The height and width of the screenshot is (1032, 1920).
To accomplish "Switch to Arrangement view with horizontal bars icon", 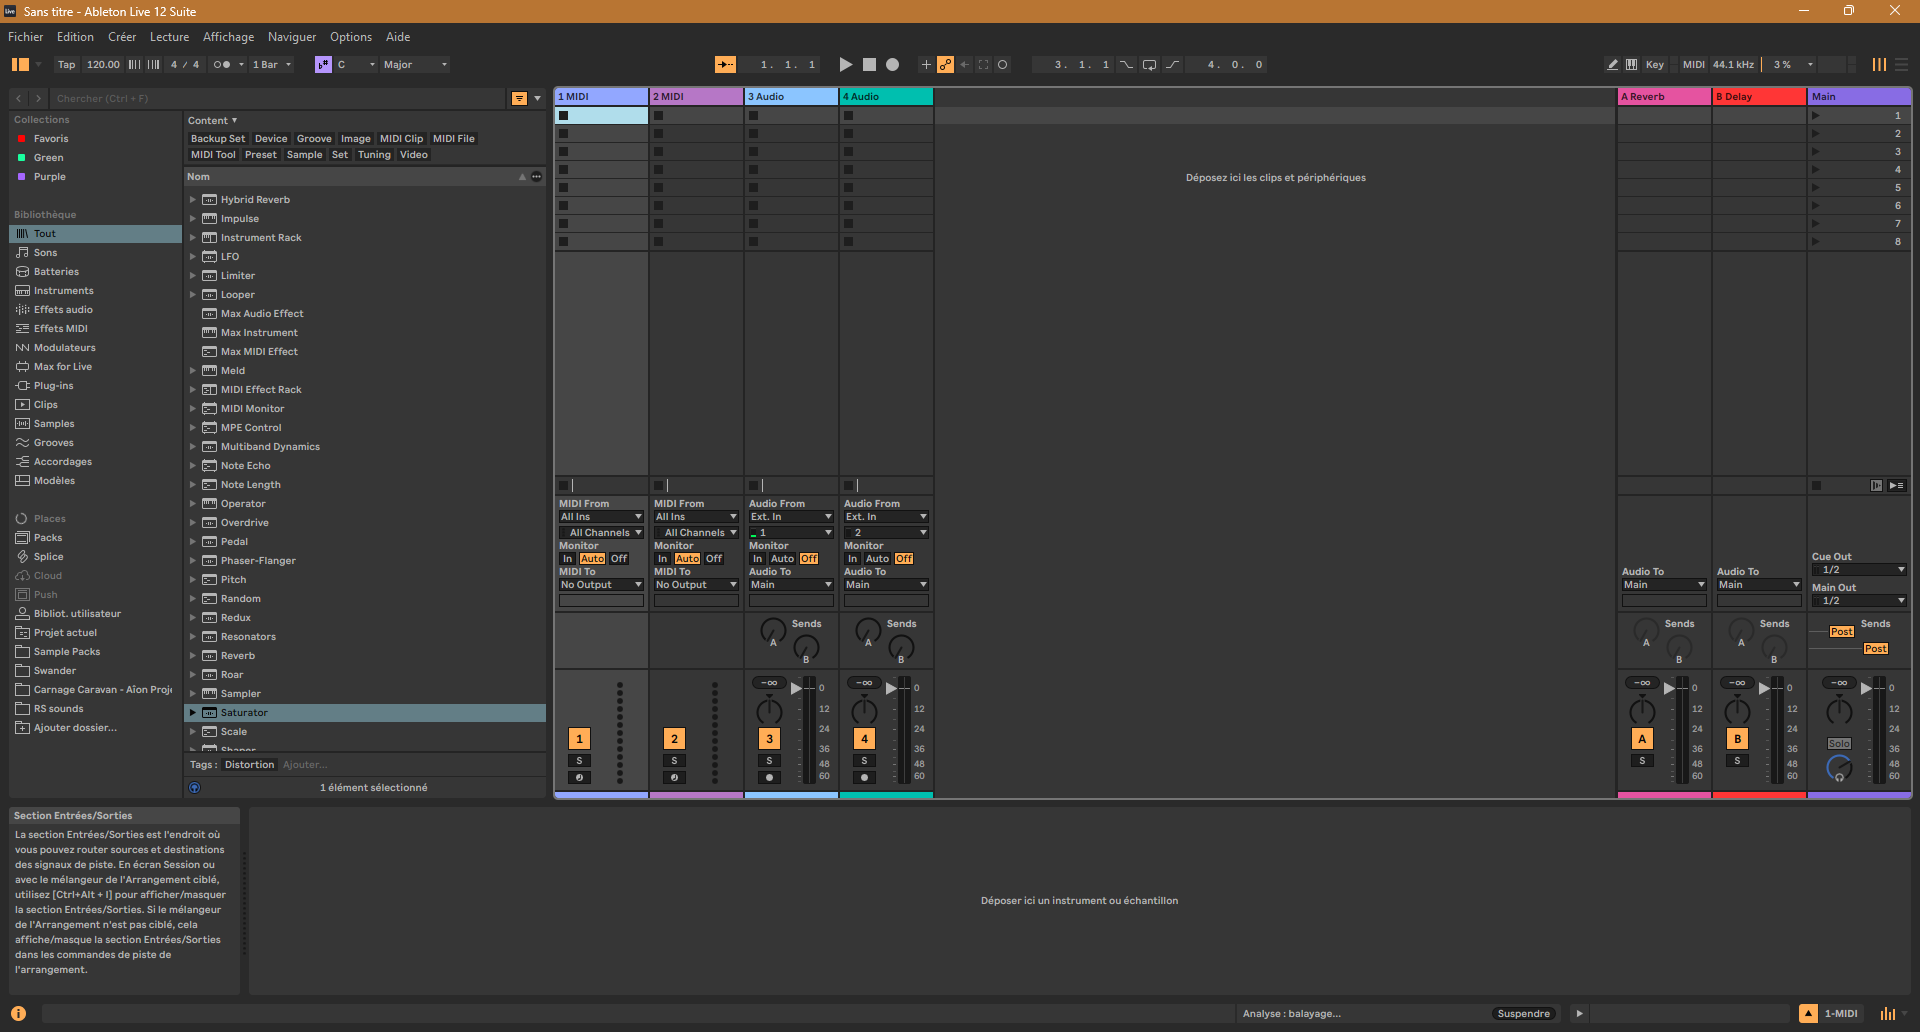I will point(1902,65).
